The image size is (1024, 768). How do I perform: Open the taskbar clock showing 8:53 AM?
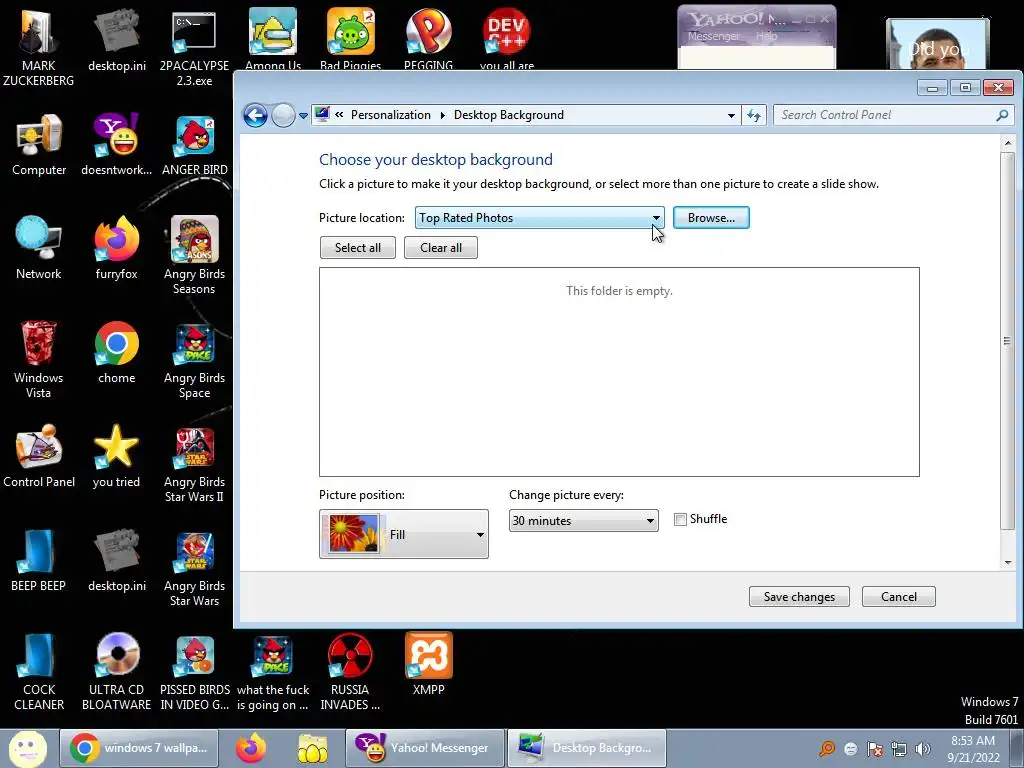point(973,748)
